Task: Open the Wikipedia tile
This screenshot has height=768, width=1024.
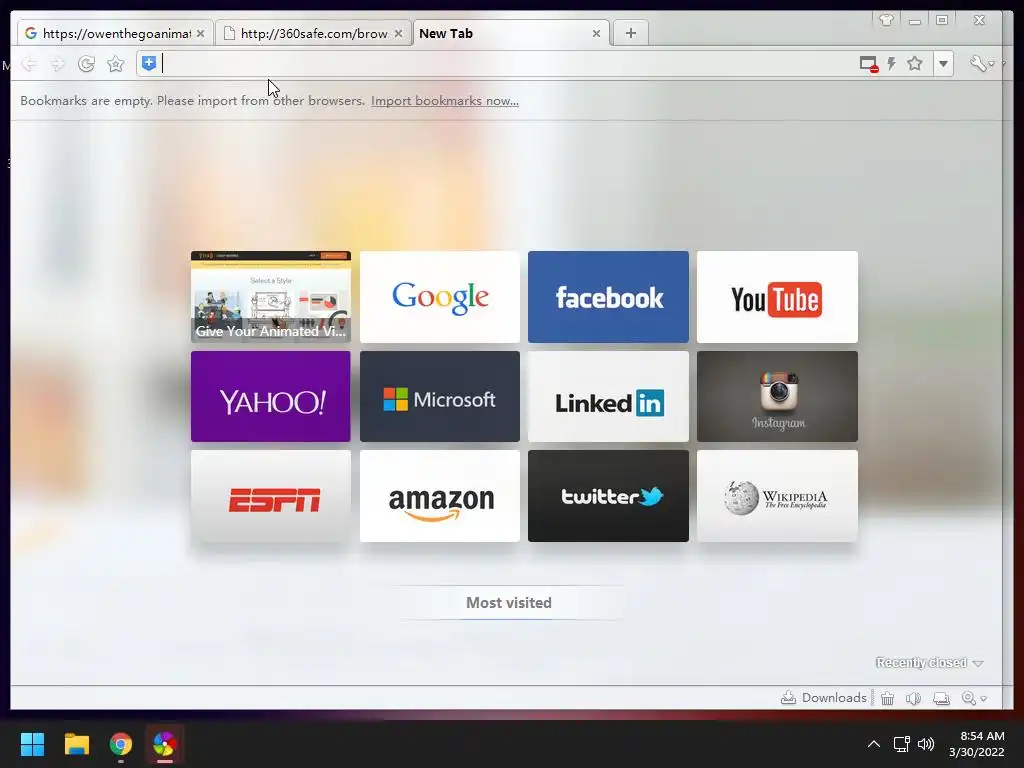Action: click(777, 496)
